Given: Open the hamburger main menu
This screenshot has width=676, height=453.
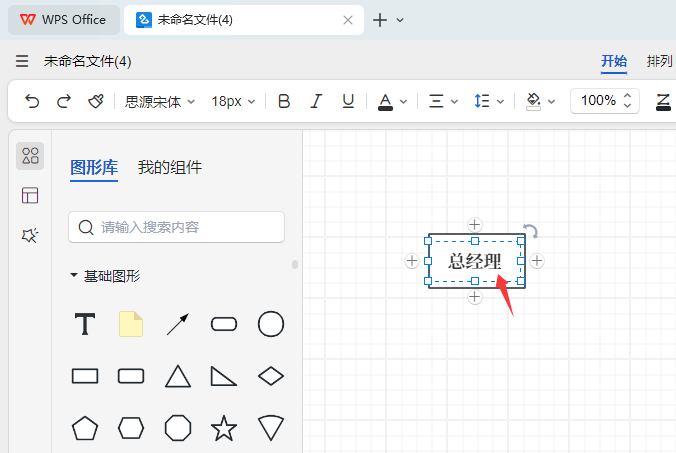Looking at the screenshot, I should tap(22, 61).
